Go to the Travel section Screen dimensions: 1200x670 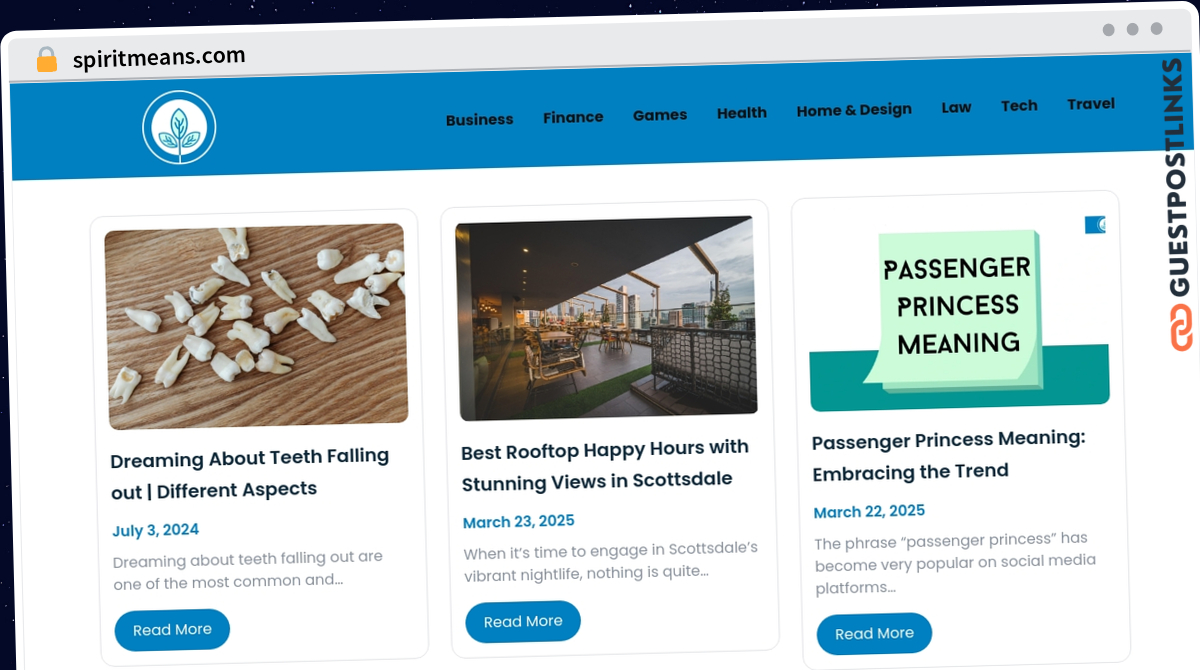pos(1091,104)
